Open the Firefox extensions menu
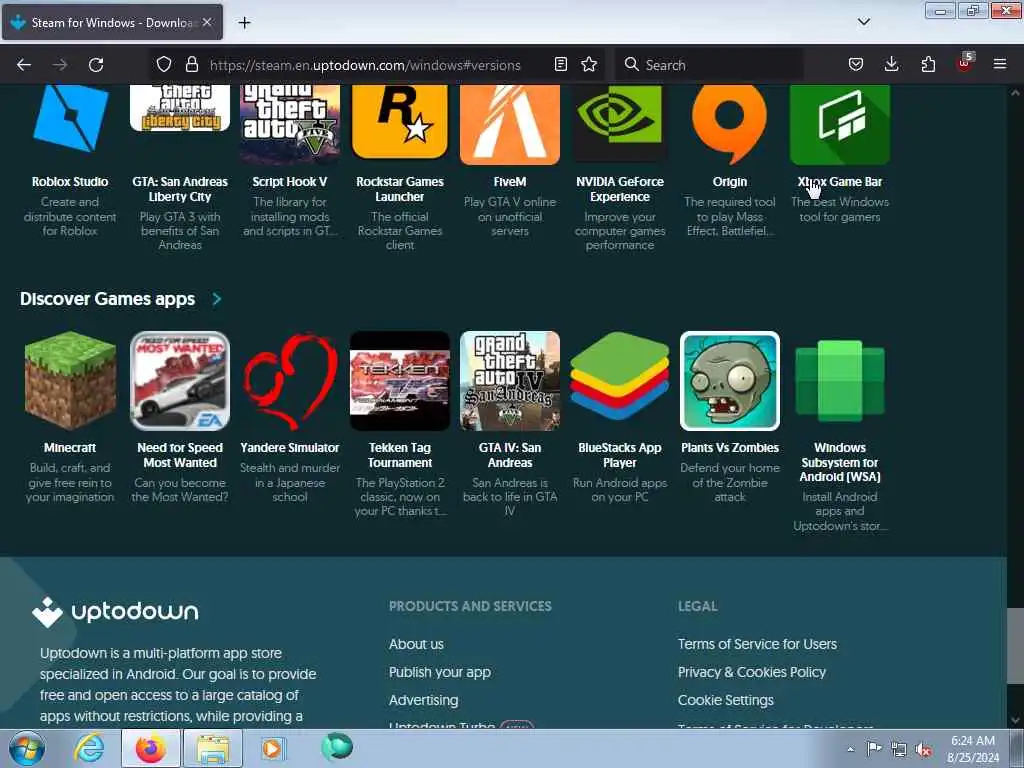The width and height of the screenshot is (1024, 768). point(928,64)
